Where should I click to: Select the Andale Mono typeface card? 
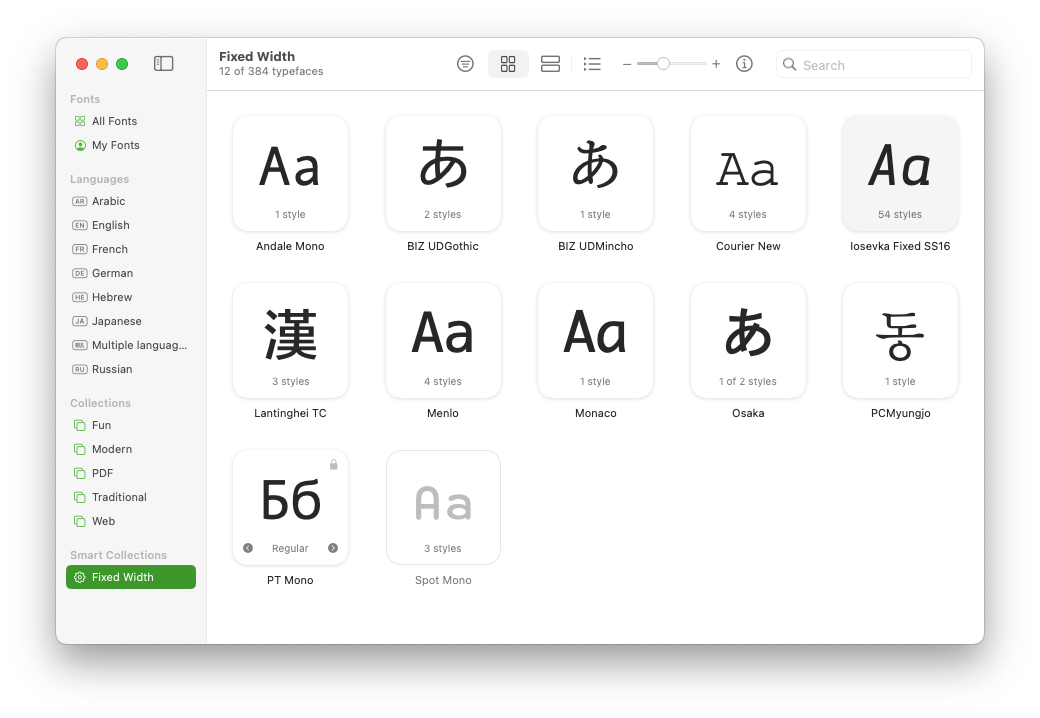(291, 174)
